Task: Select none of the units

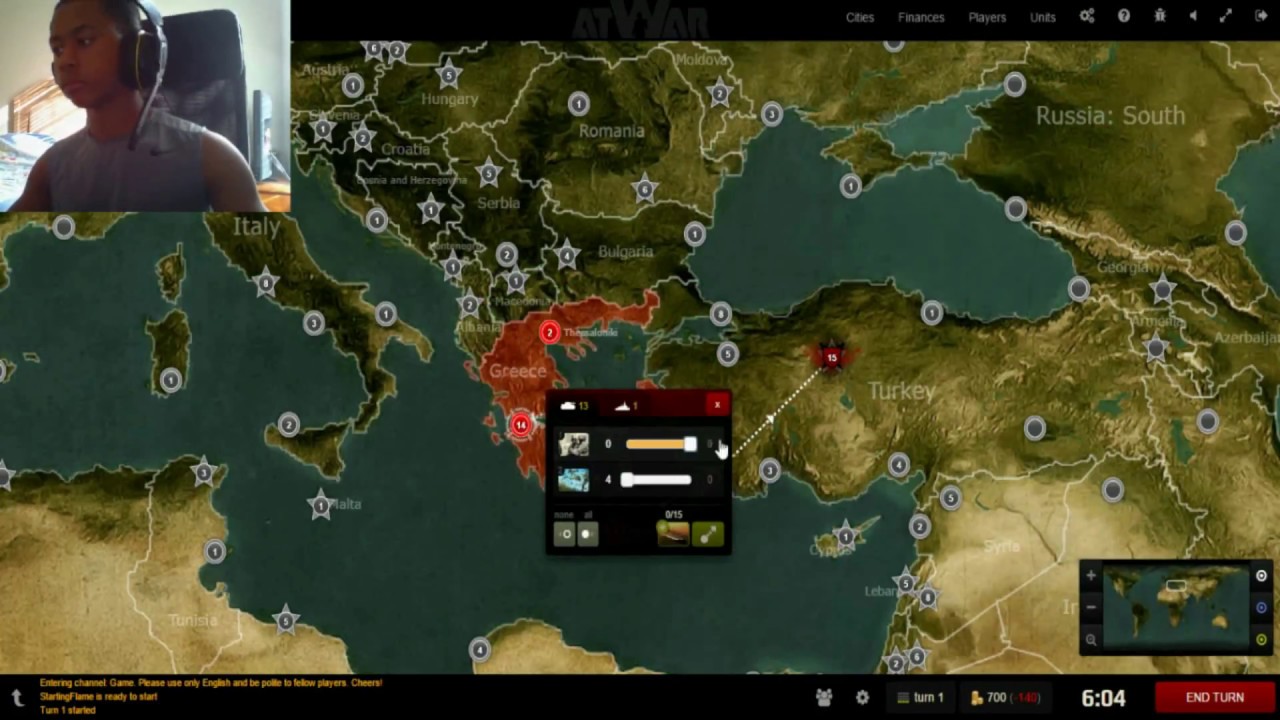Action: click(x=566, y=534)
